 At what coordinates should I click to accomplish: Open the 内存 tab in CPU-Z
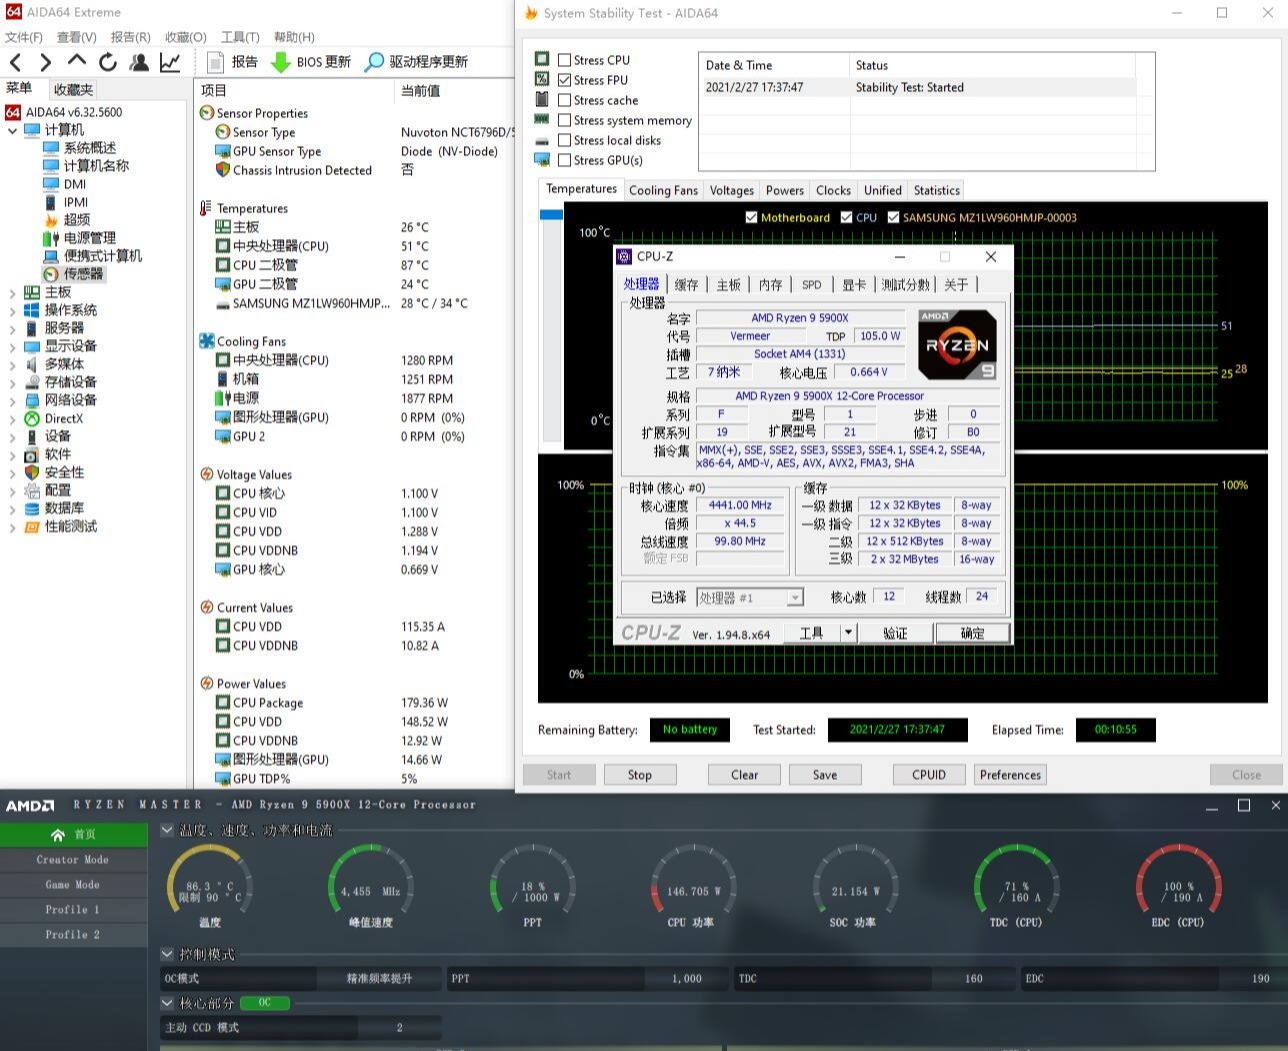pos(770,285)
